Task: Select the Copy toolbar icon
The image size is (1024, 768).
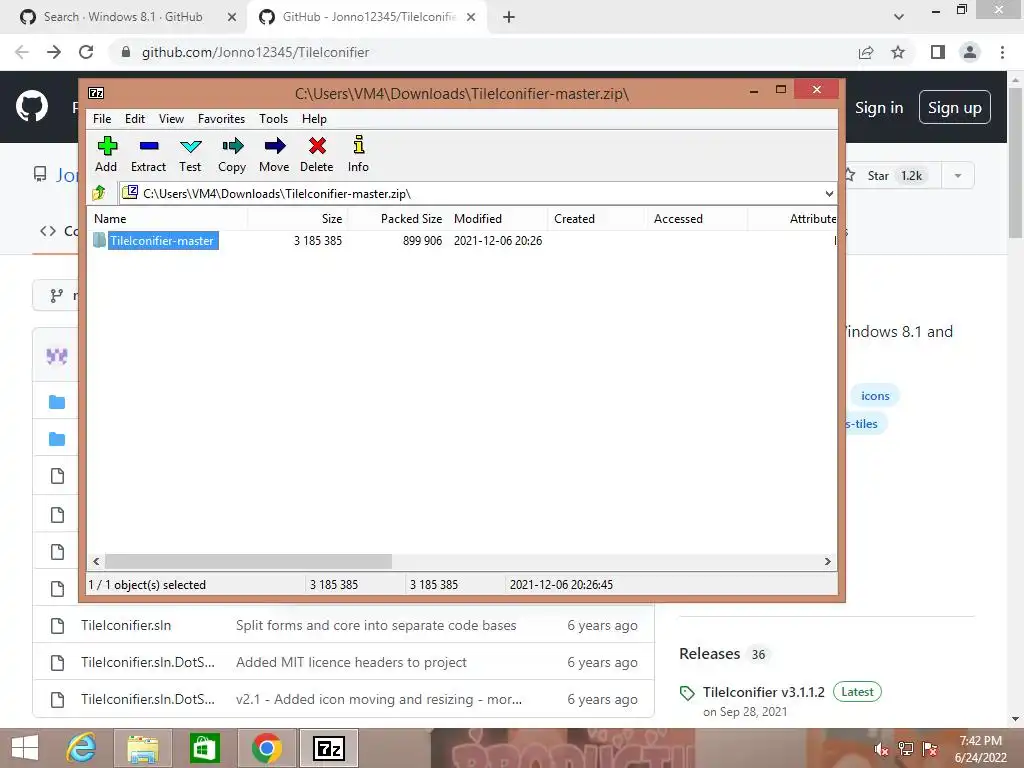Action: [x=232, y=154]
